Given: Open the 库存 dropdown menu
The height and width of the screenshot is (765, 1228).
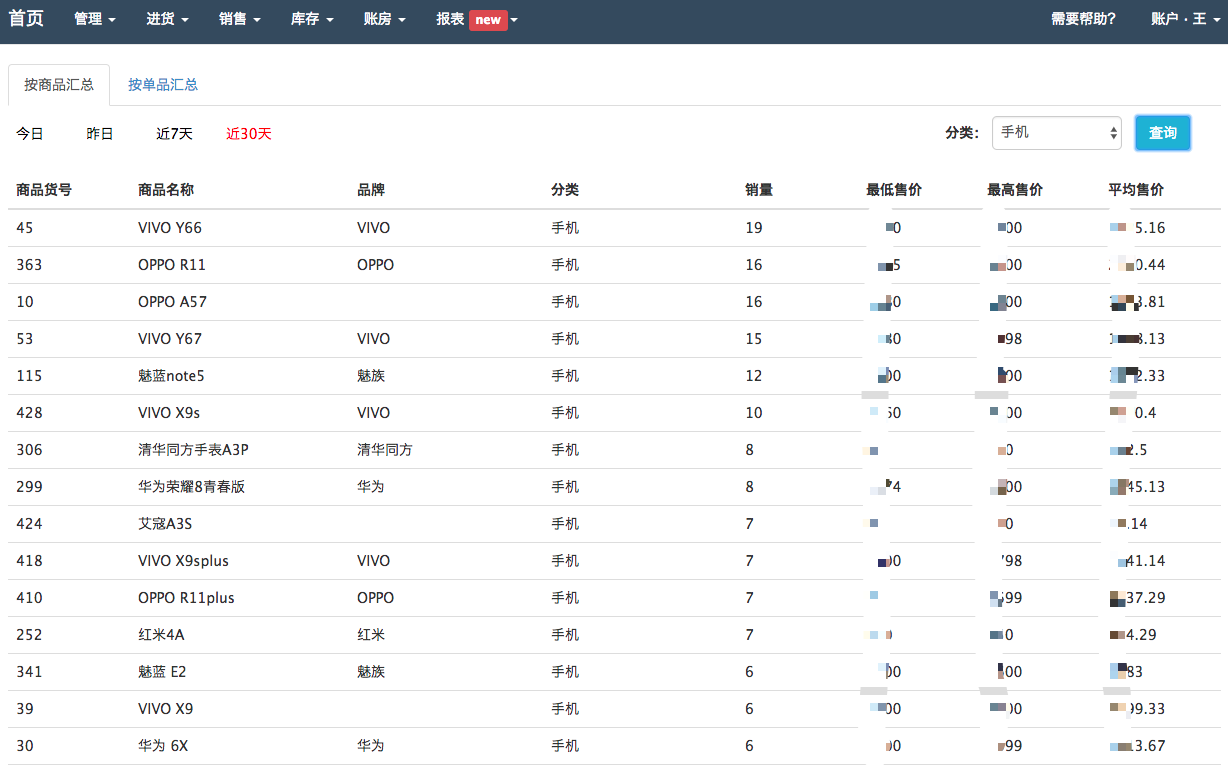Looking at the screenshot, I should click(x=312, y=19).
